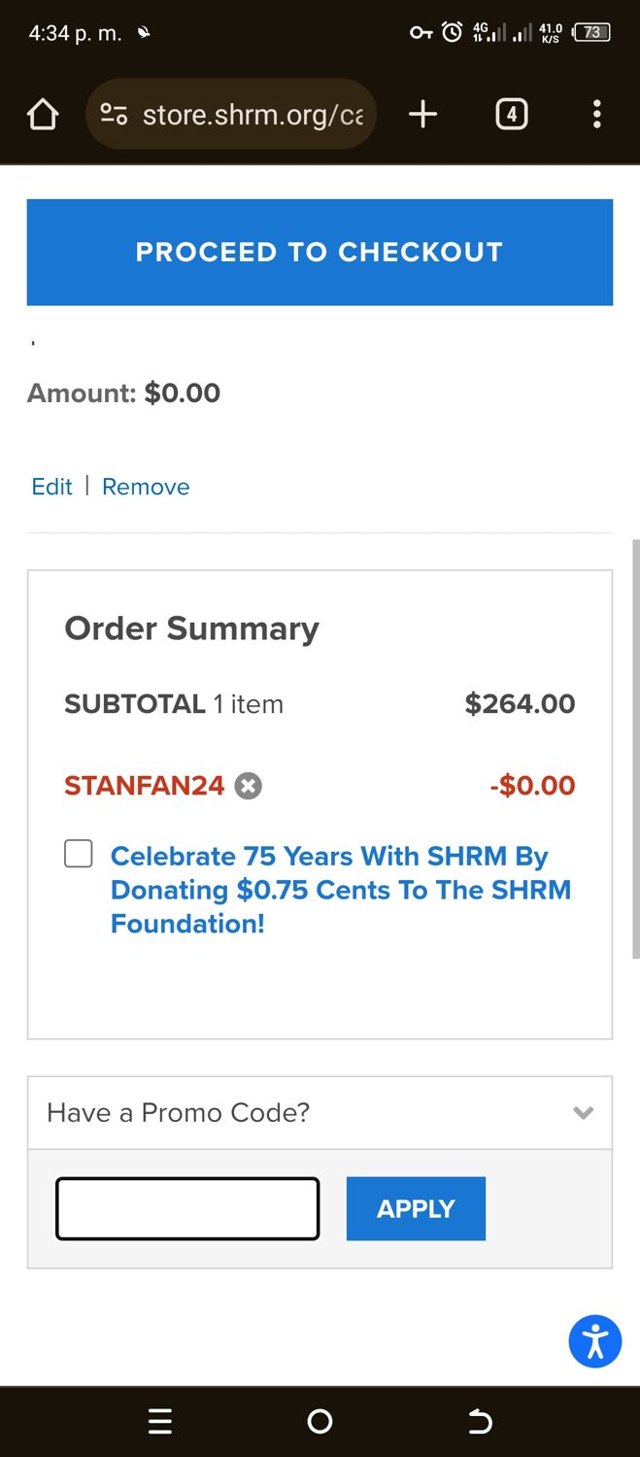Image resolution: width=640 pixels, height=1457 pixels.
Task: Open the tab switcher showing 4 tabs
Action: tap(511, 115)
